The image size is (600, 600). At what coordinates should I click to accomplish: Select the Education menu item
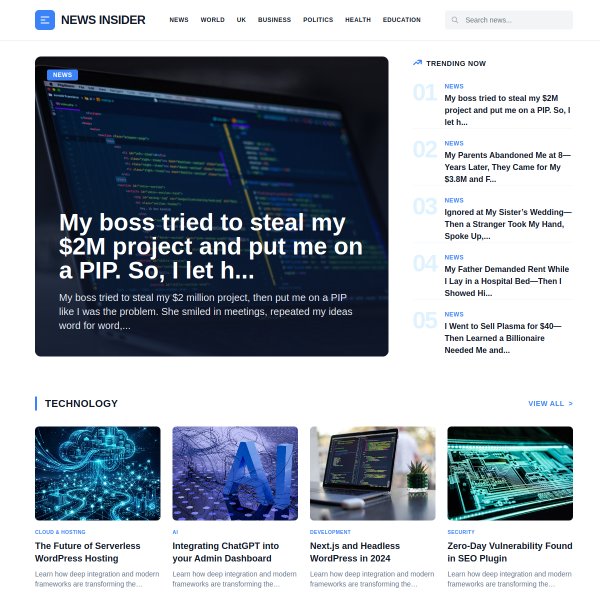pyautogui.click(x=401, y=20)
